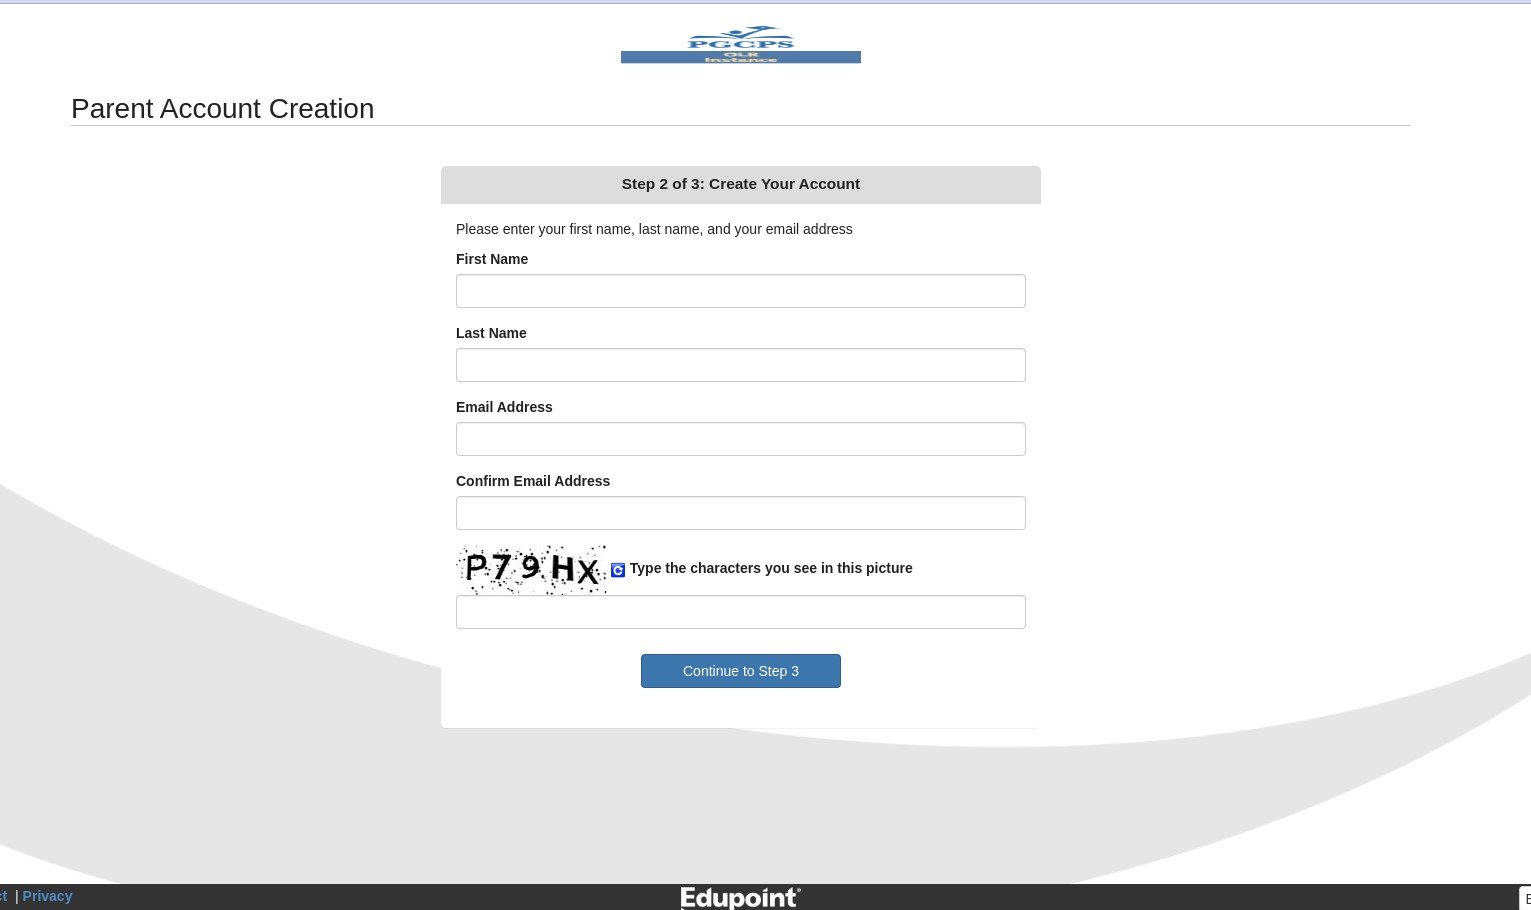Click 'Type the characters you see' text
1531x910 pixels.
coord(771,568)
